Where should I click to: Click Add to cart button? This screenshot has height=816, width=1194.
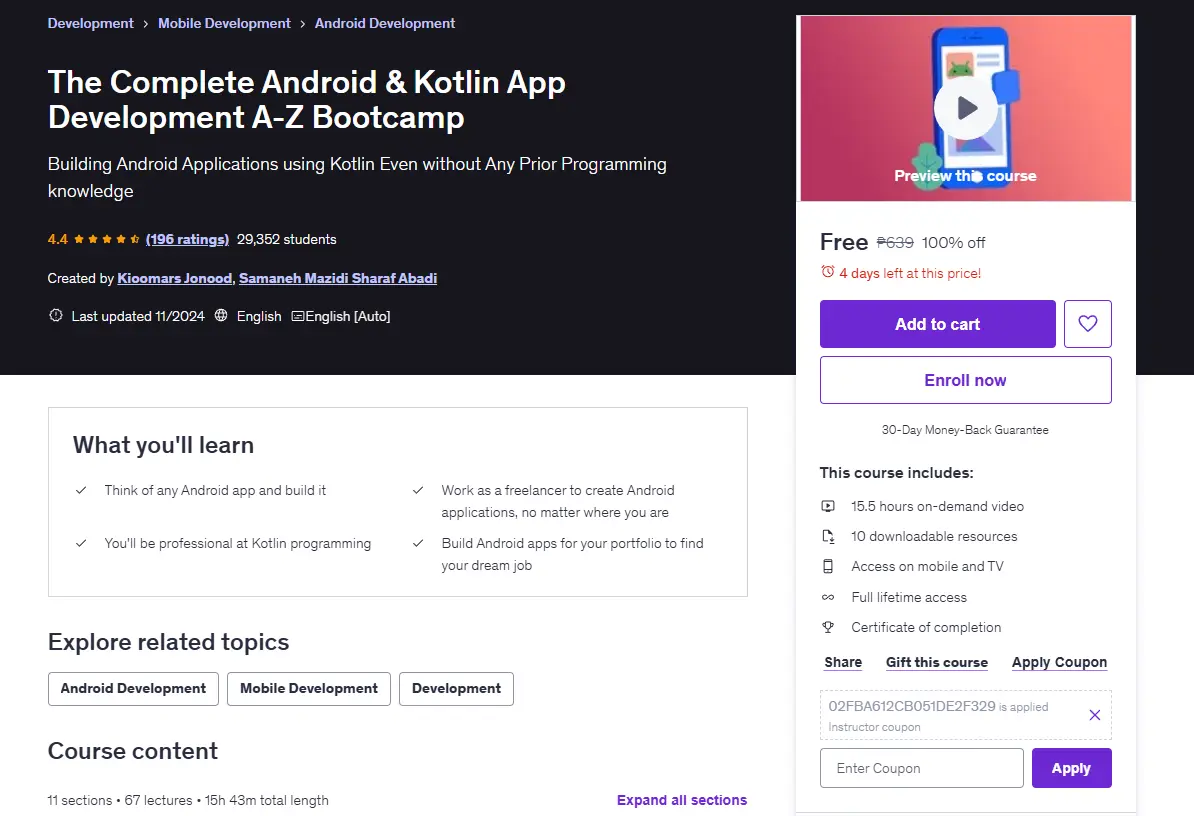click(x=937, y=324)
